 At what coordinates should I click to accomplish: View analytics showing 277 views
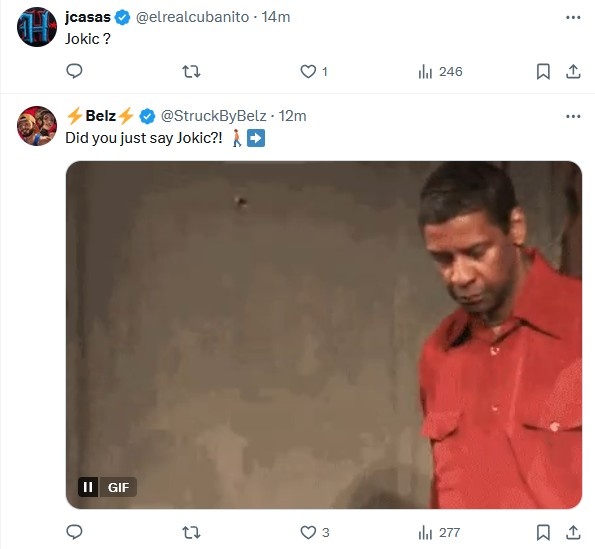point(439,532)
